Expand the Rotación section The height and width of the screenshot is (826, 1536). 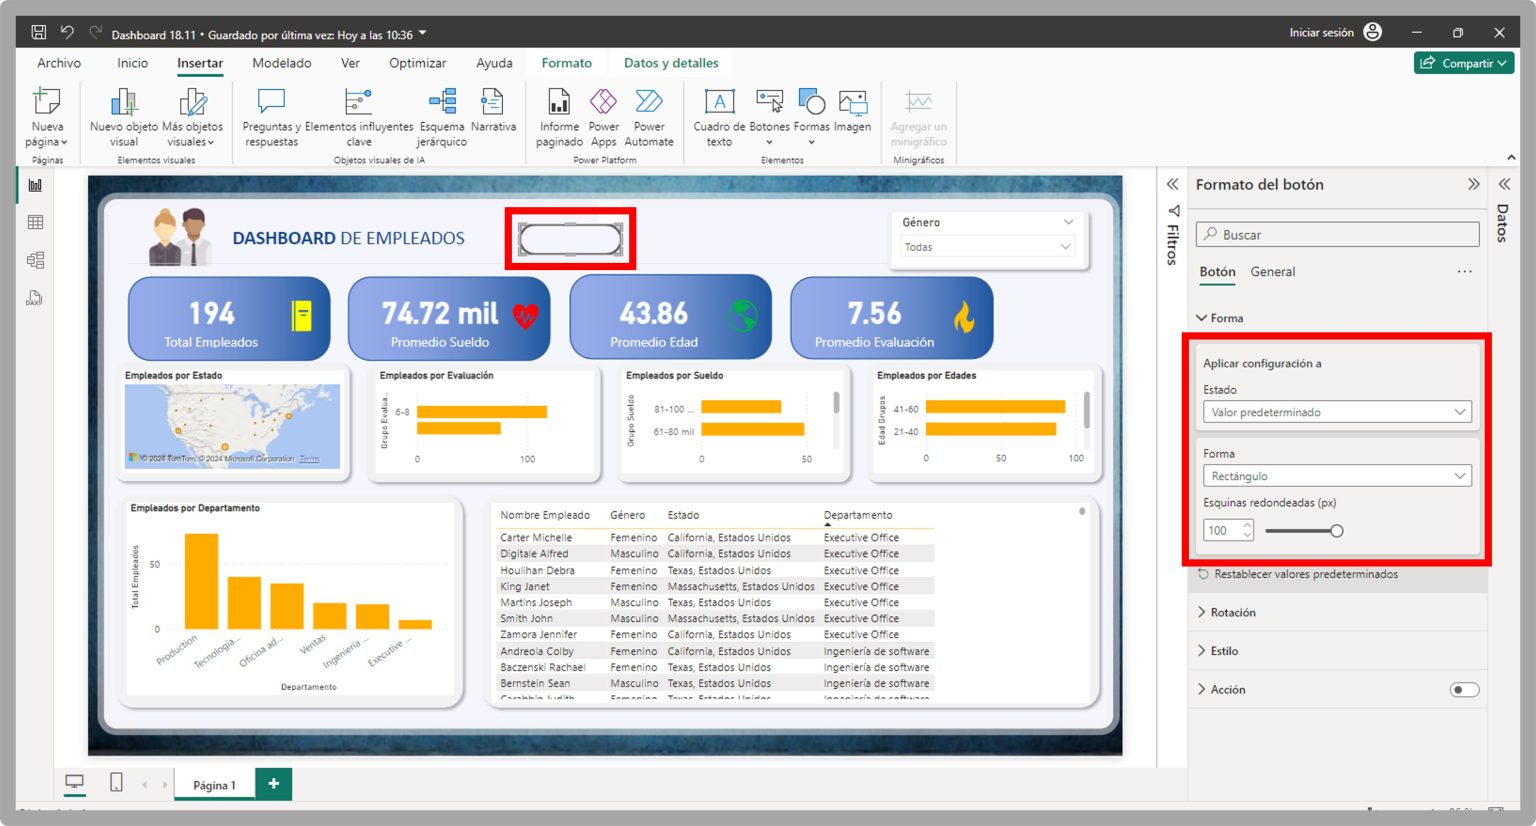1201,612
